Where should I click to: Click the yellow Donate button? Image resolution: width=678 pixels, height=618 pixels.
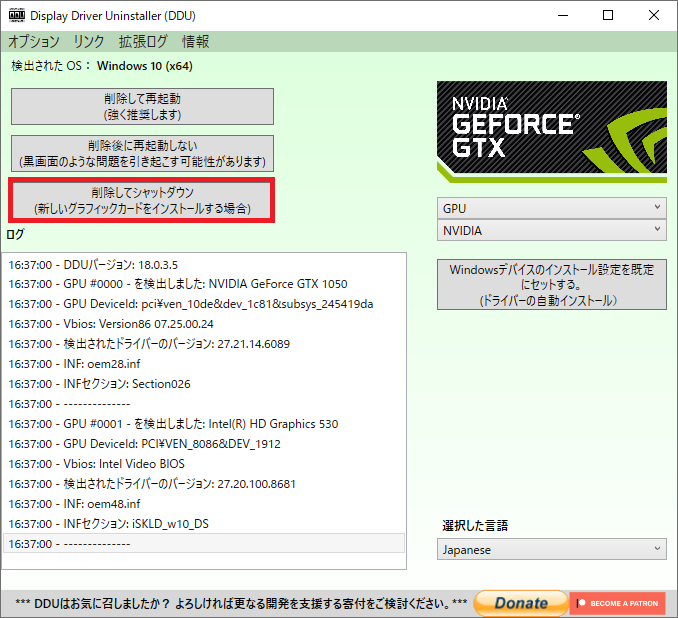[x=521, y=603]
